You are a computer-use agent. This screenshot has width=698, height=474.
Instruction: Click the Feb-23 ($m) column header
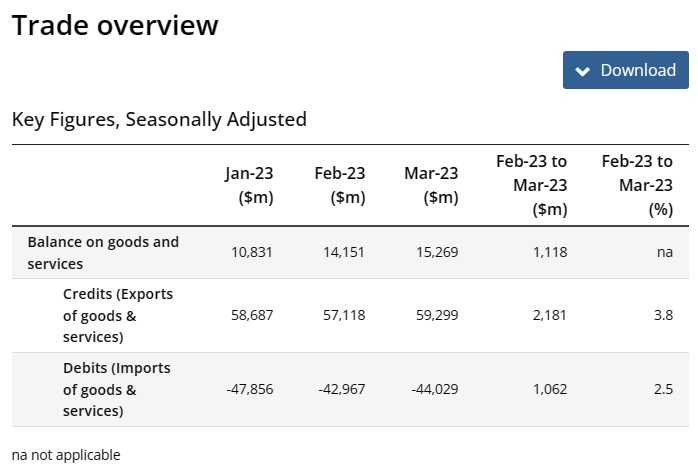(x=339, y=185)
